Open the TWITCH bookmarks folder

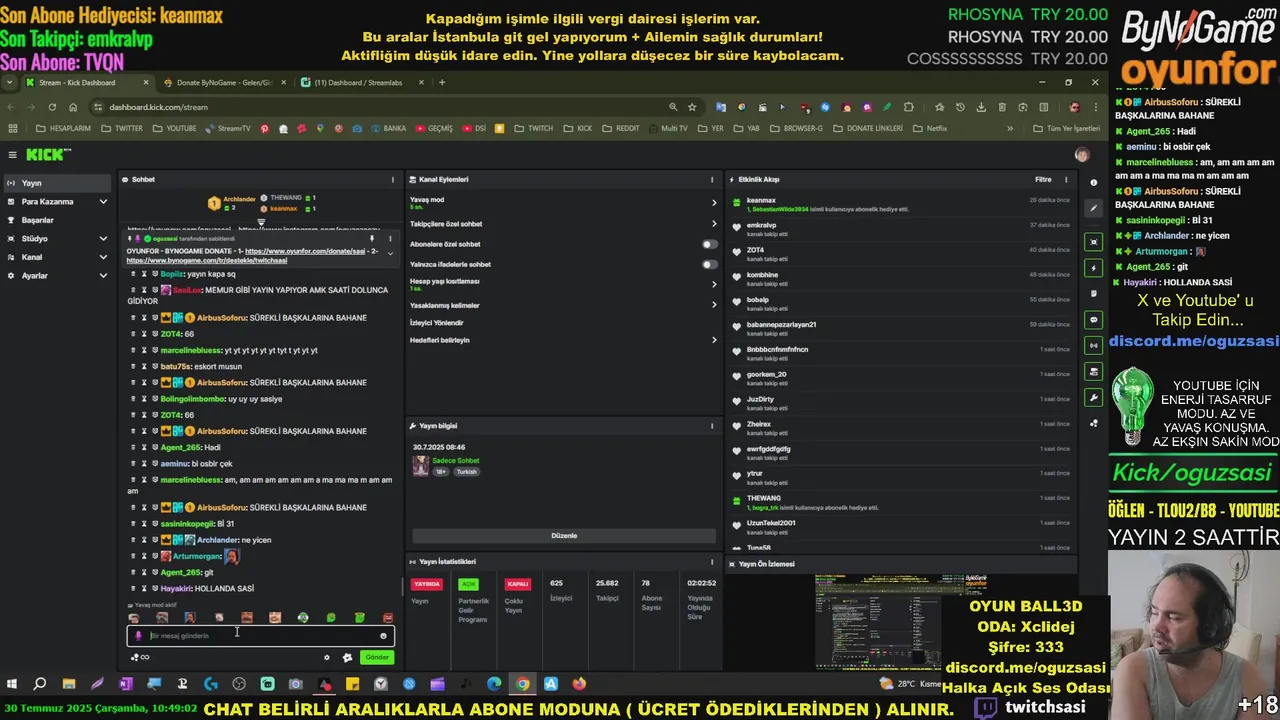pos(533,128)
